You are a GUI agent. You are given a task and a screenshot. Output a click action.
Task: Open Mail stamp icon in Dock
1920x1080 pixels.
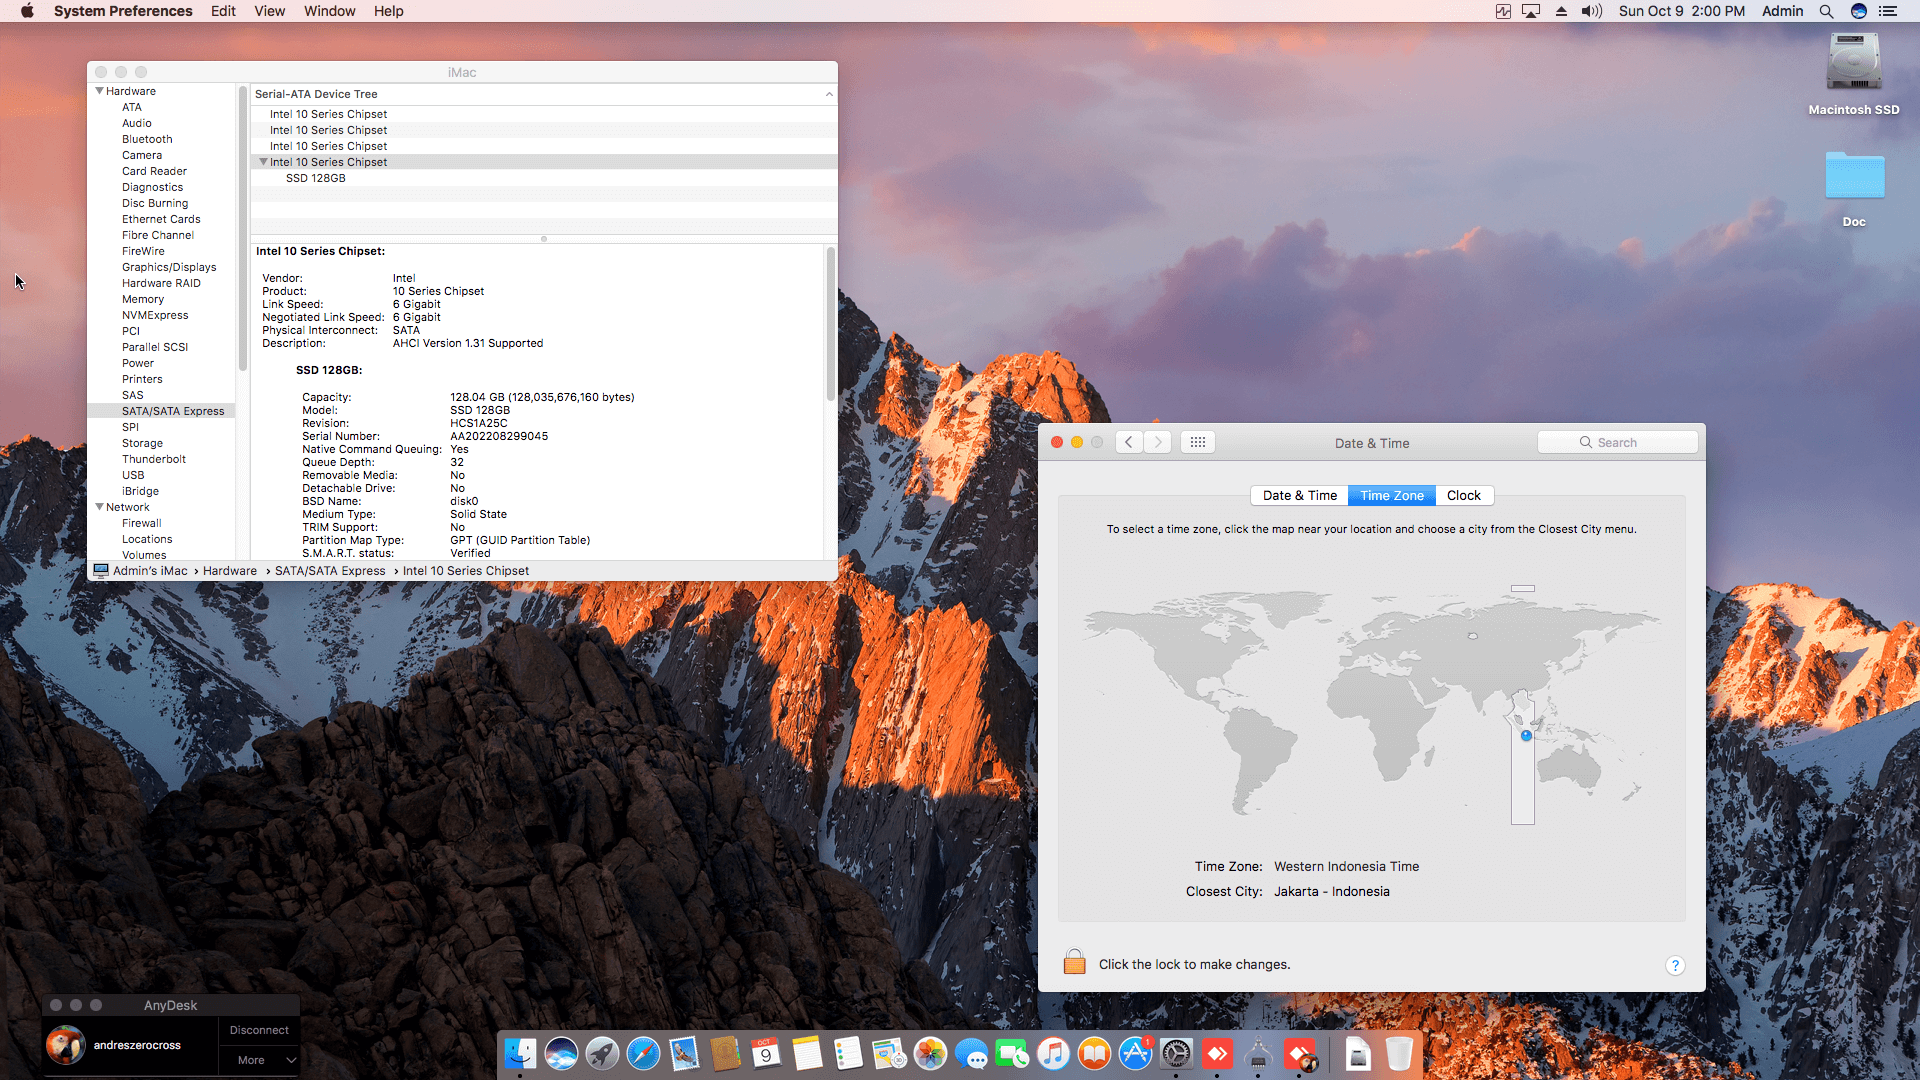coord(684,1053)
